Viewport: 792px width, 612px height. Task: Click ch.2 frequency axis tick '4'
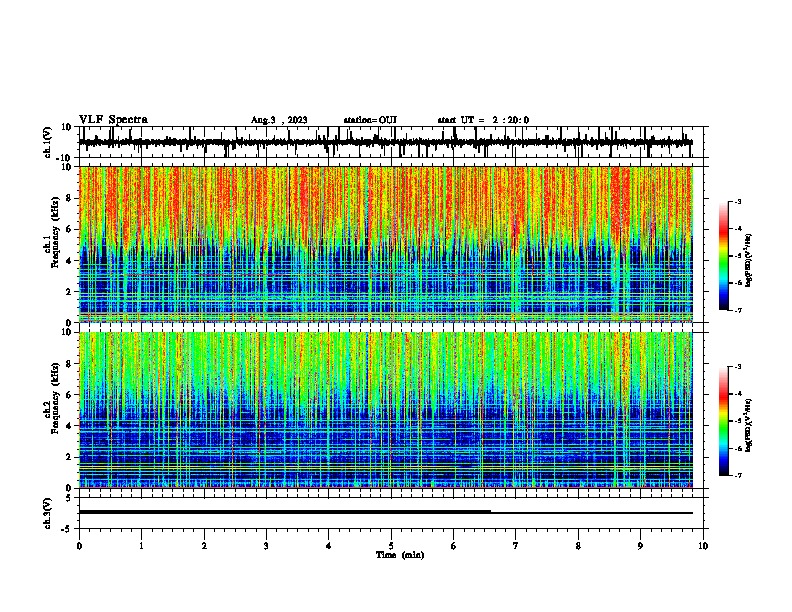tap(70, 426)
